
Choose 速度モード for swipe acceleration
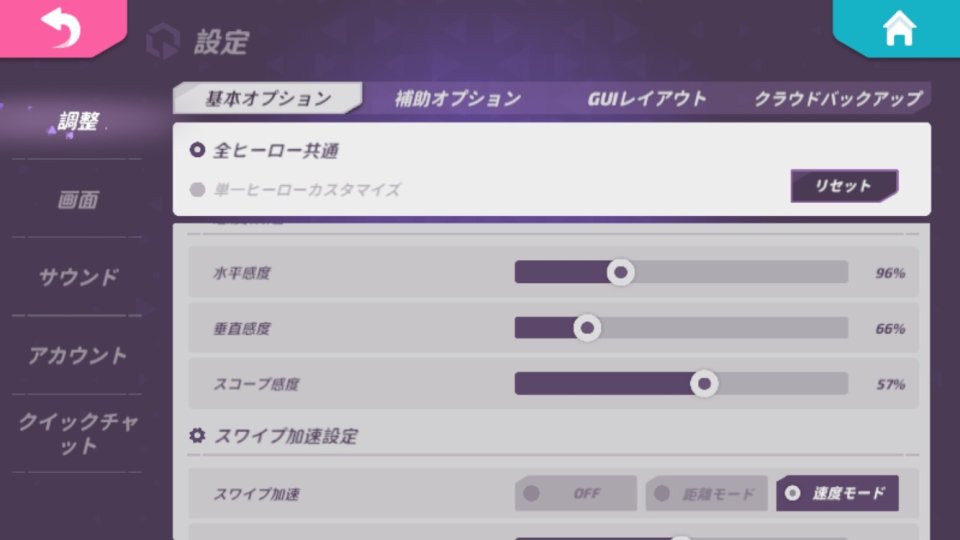coord(838,493)
